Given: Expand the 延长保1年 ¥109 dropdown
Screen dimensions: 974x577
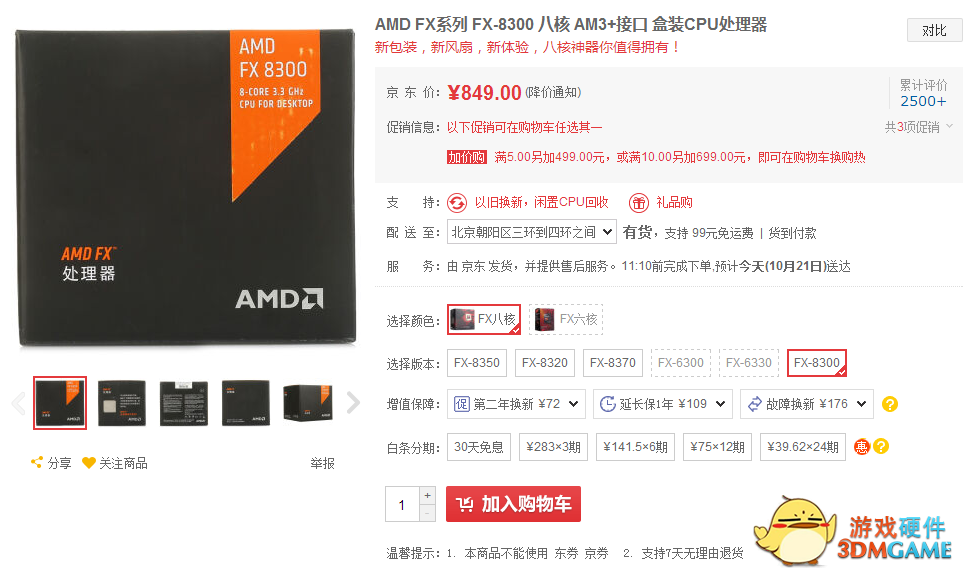Looking at the screenshot, I should click(x=663, y=404).
